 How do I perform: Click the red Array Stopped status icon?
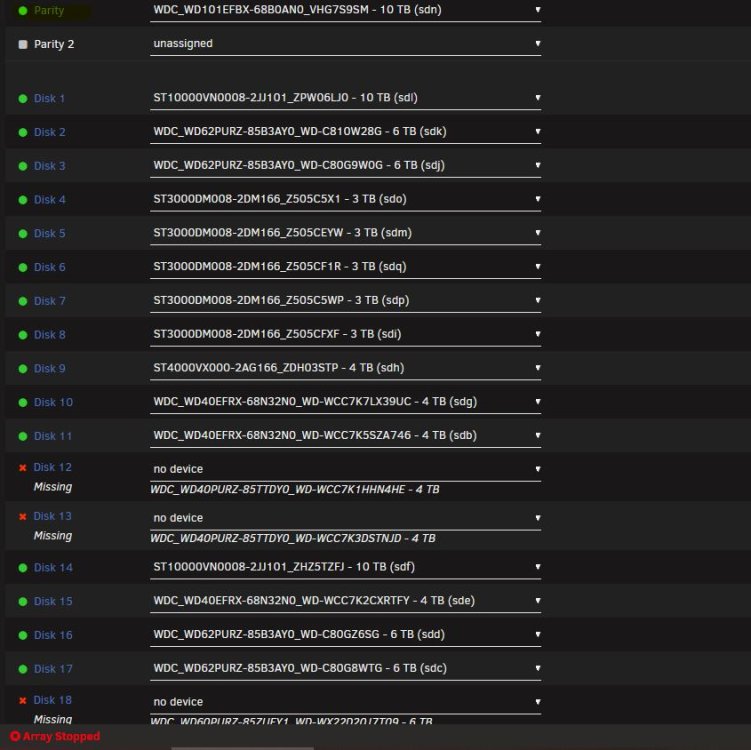pos(15,737)
